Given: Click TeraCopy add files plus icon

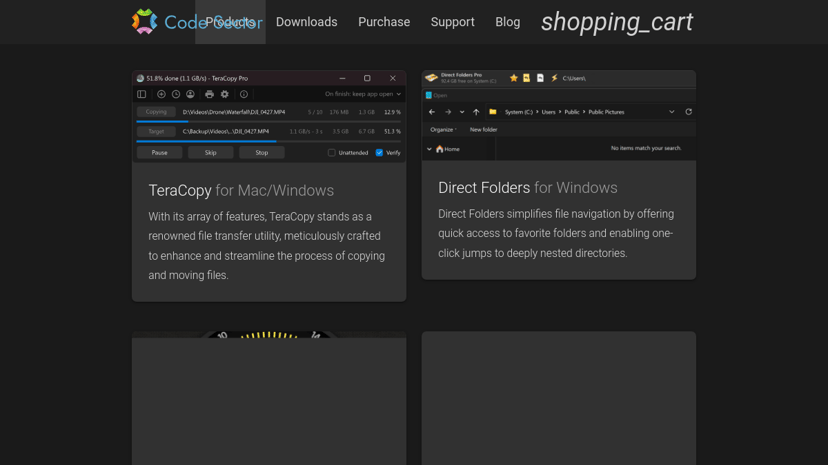Looking at the screenshot, I should (x=161, y=94).
